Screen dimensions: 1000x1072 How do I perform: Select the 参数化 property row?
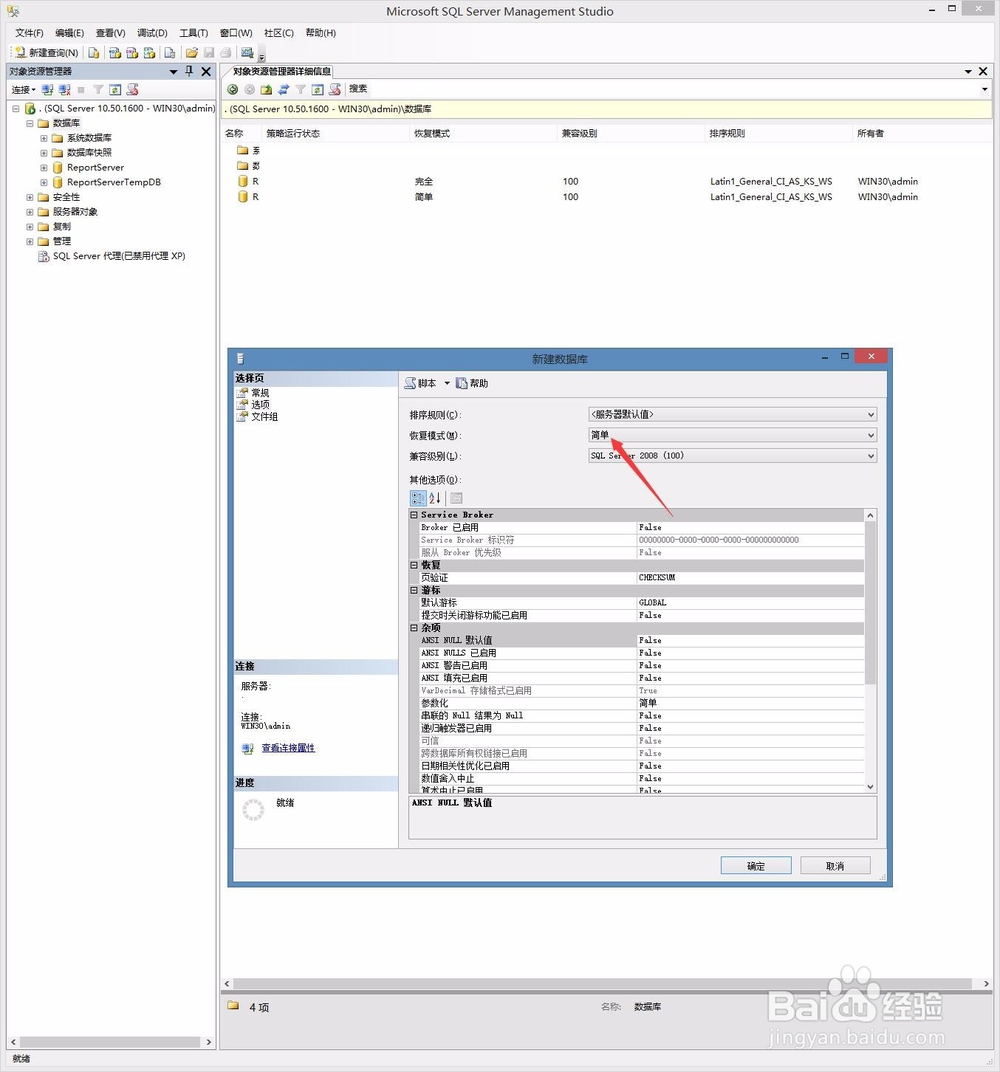(x=641, y=703)
